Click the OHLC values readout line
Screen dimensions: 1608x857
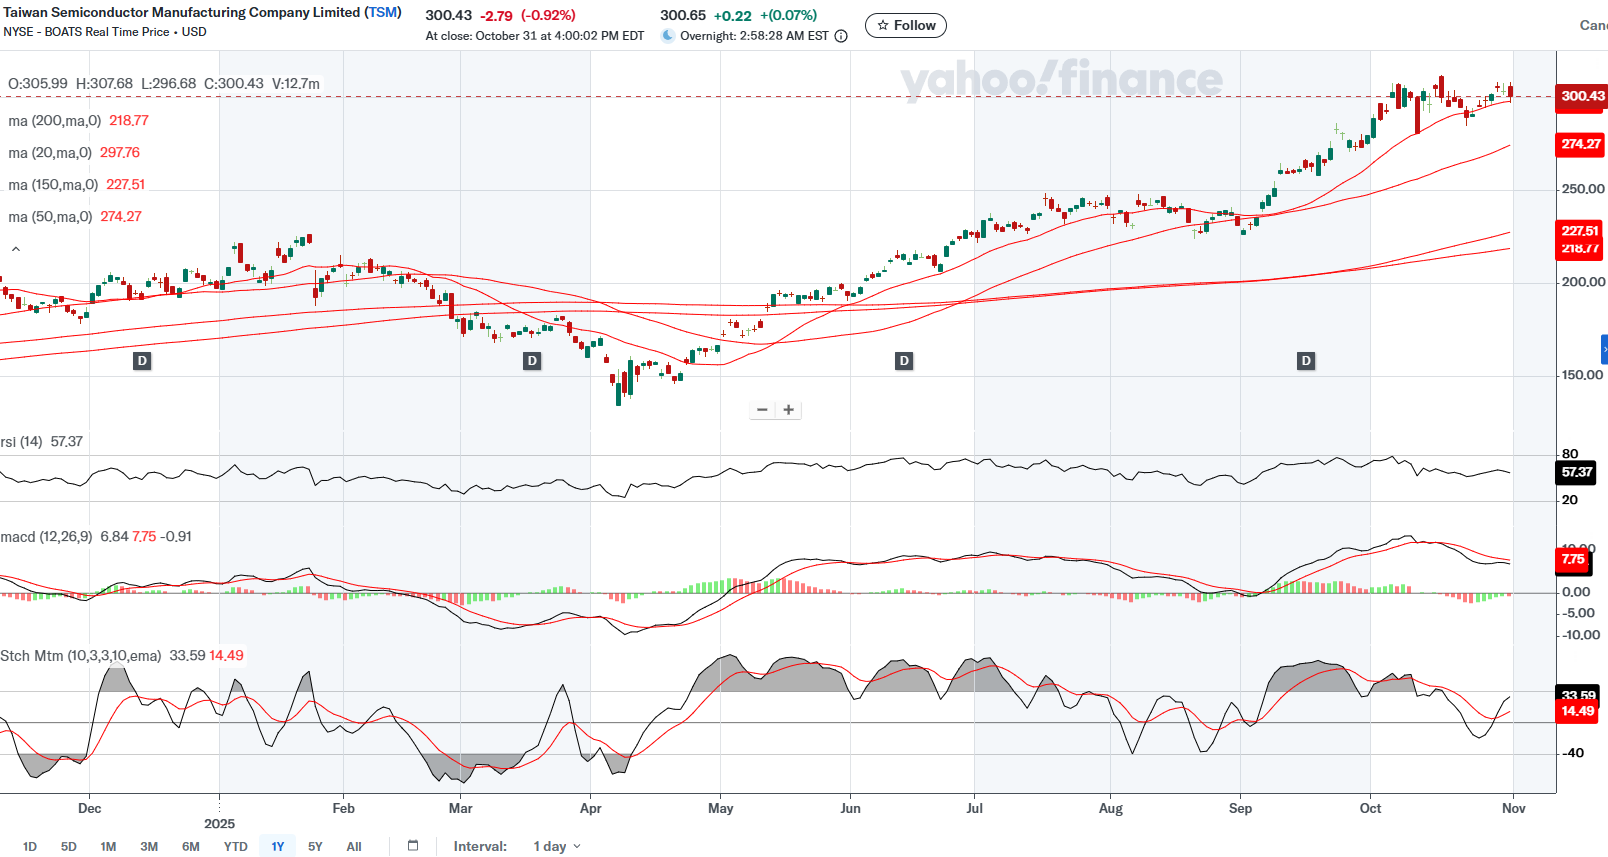(x=164, y=84)
